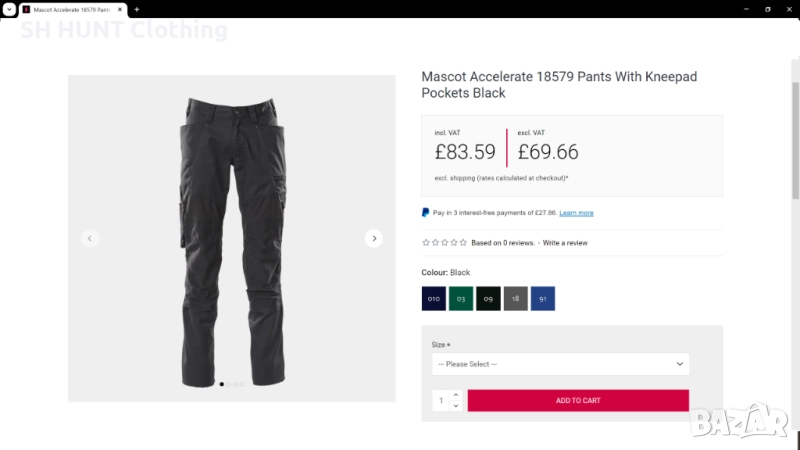Open the browser tab search chevron

tap(8, 9)
